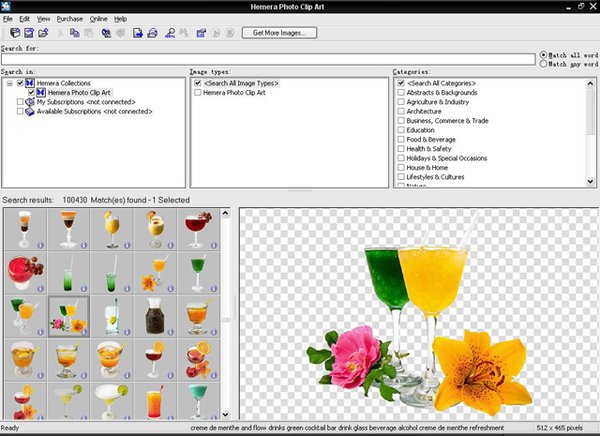Check Hemera Photo Clip Art image type
600x436 pixels.
(198, 93)
